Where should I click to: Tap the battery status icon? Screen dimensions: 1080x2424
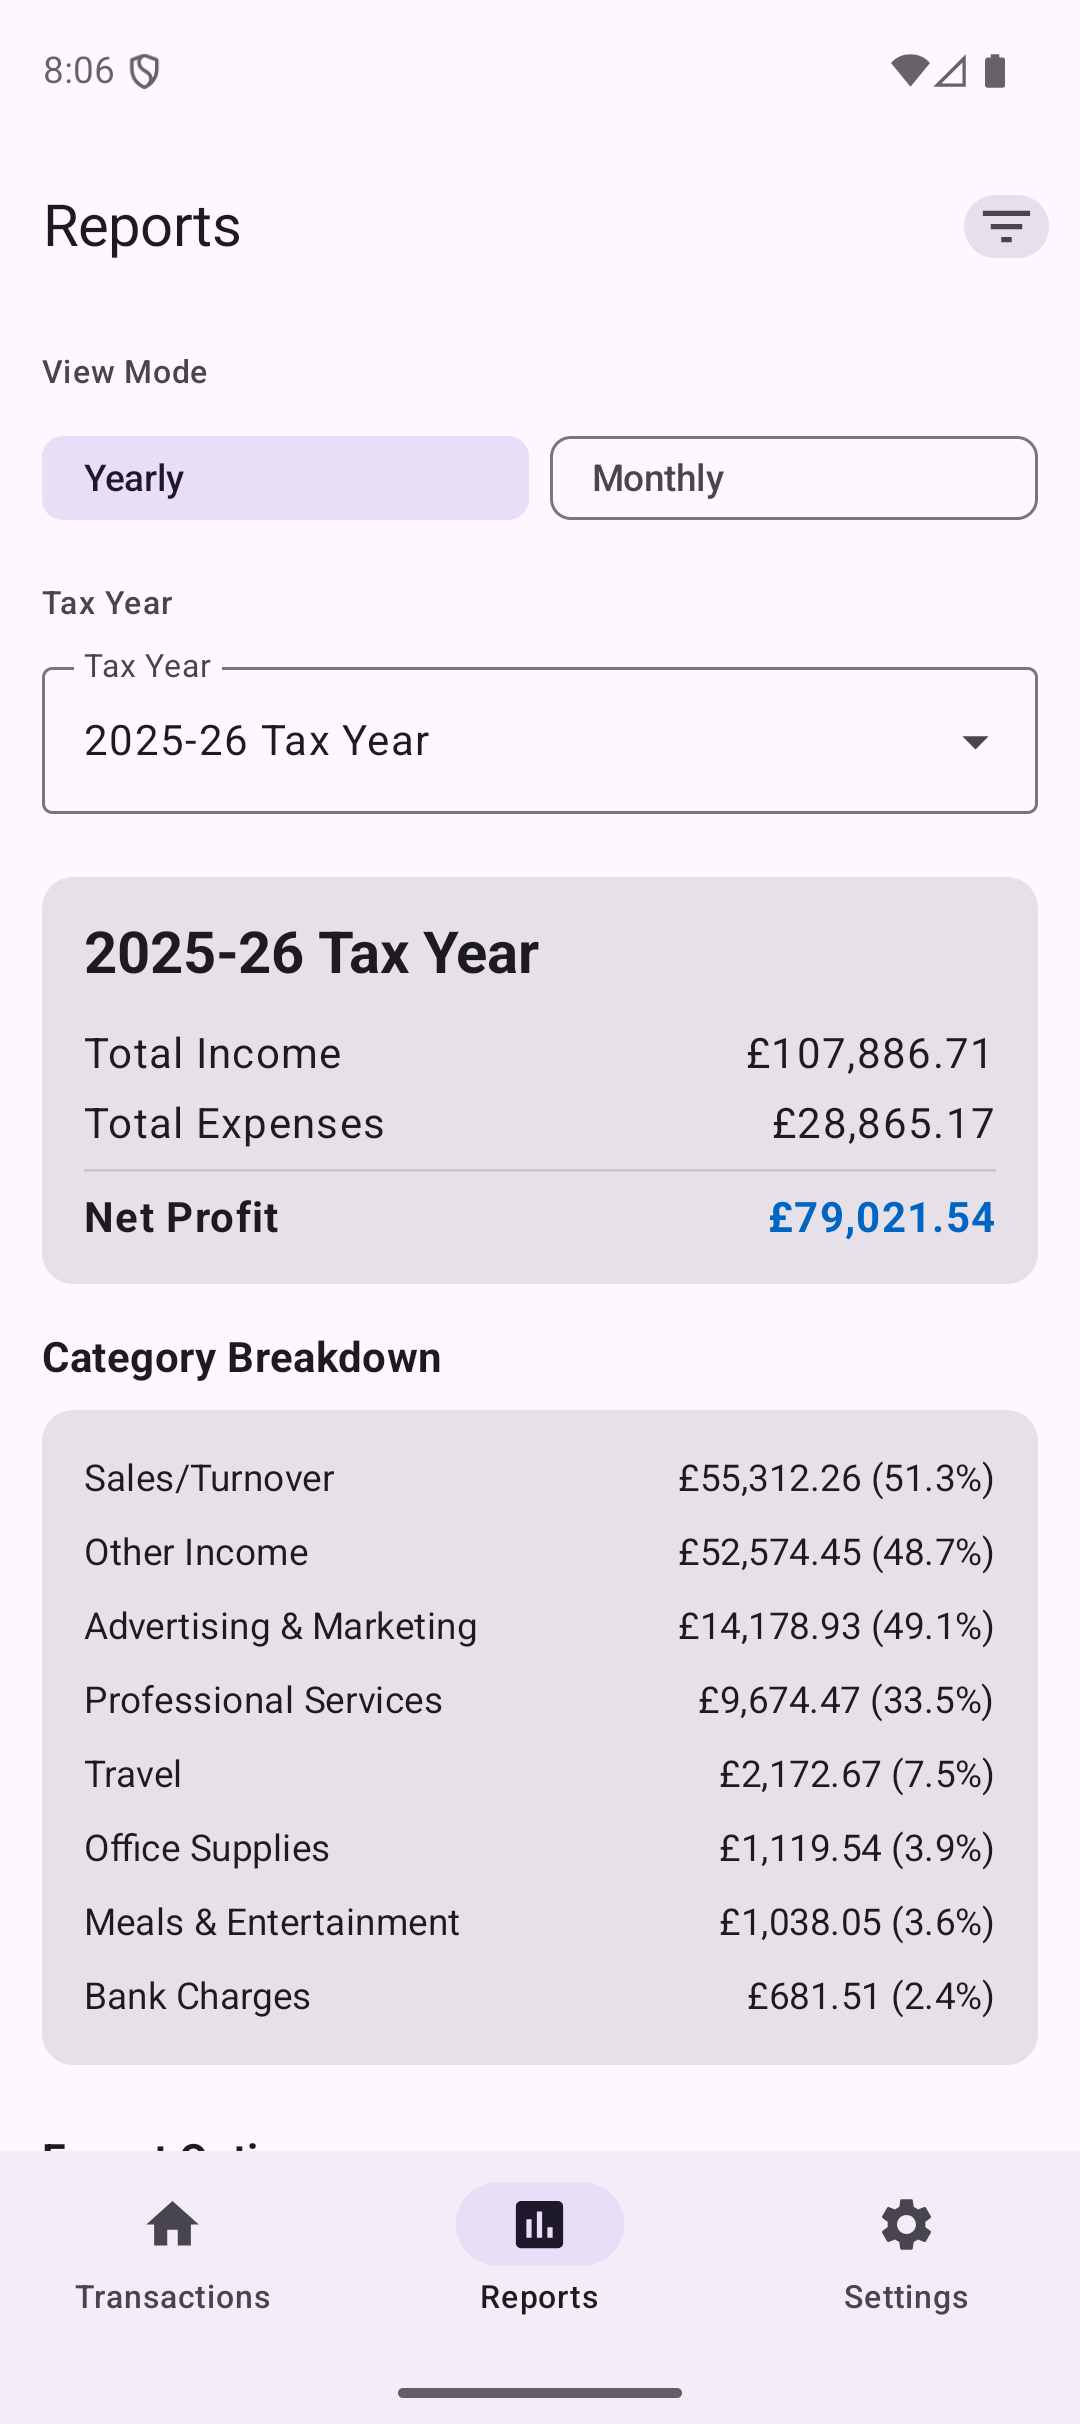click(995, 71)
